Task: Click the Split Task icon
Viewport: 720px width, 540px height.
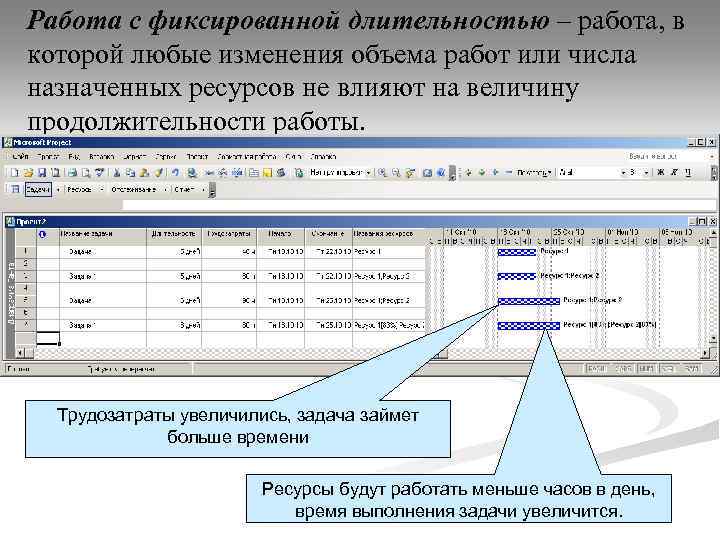Action: (237, 173)
